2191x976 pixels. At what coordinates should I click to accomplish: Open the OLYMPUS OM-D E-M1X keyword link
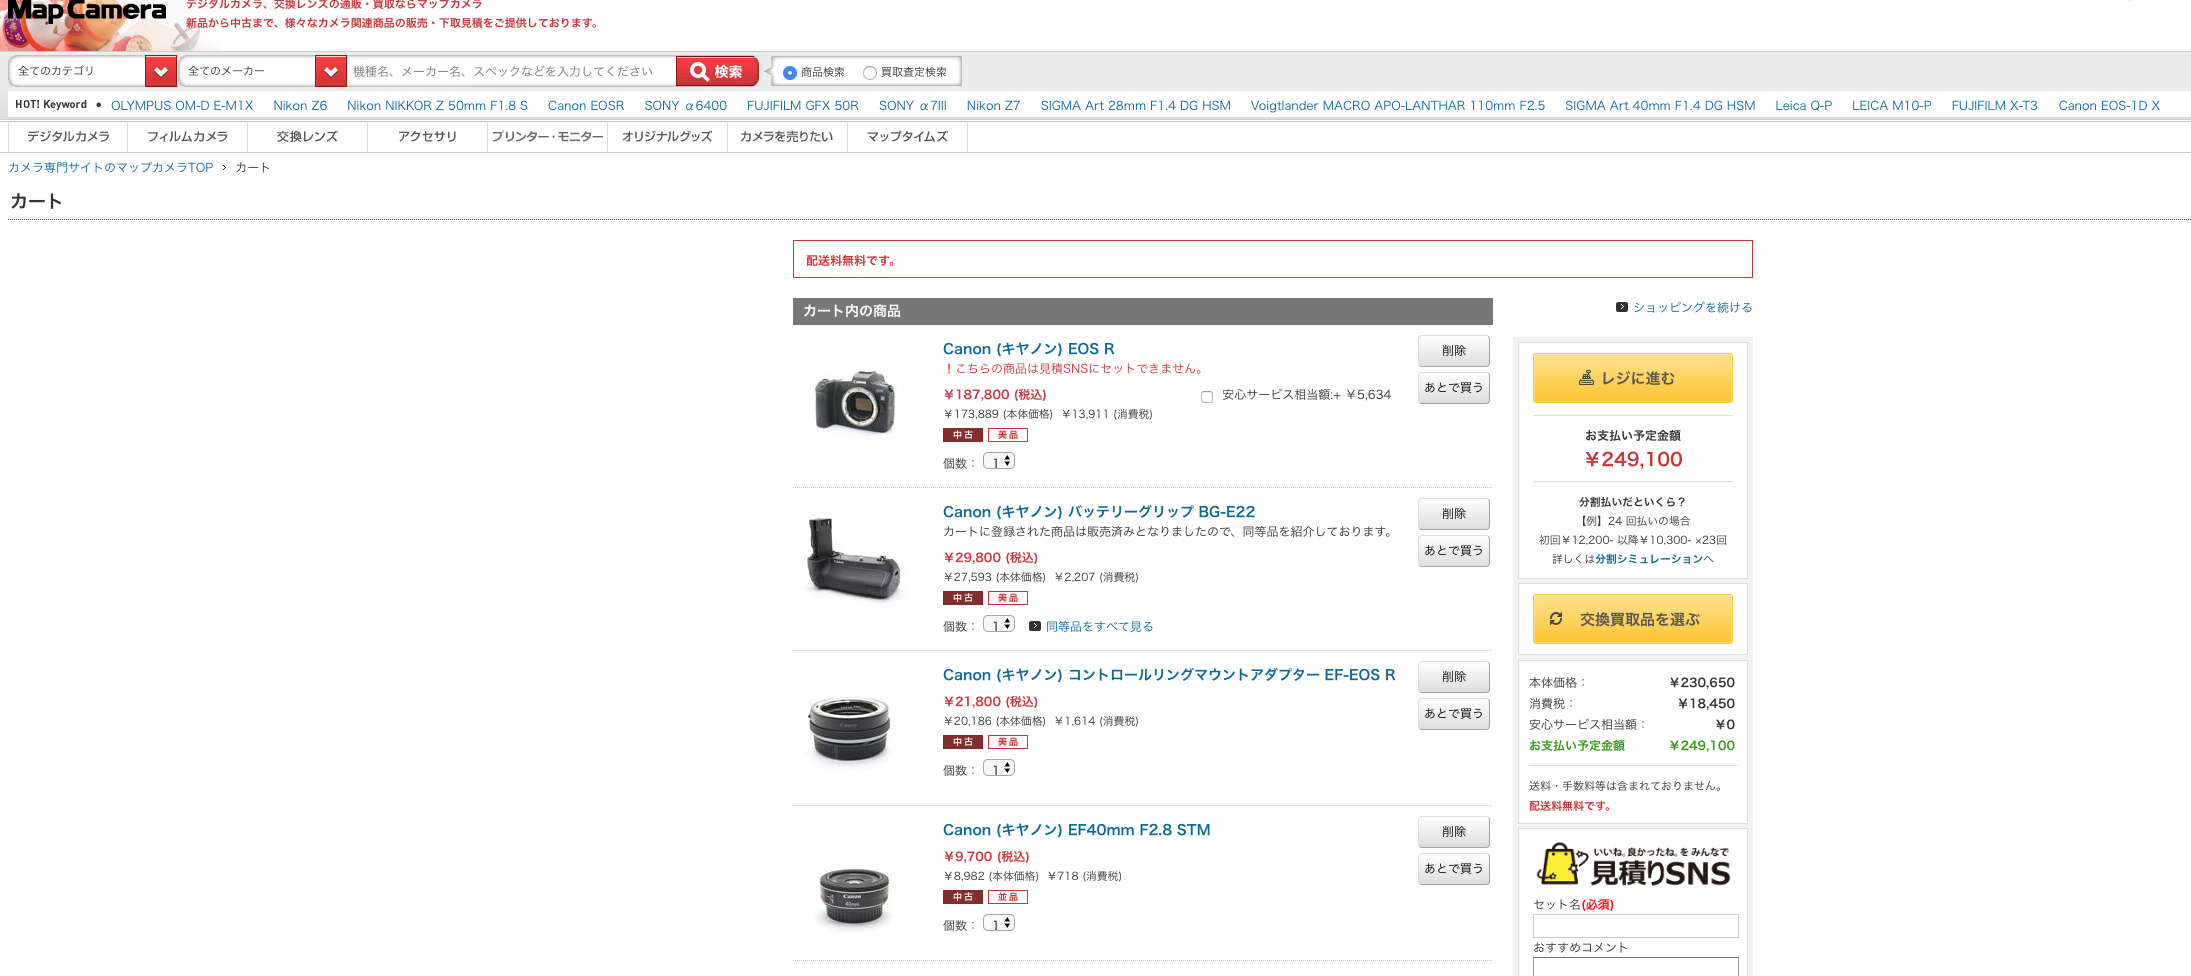click(182, 105)
